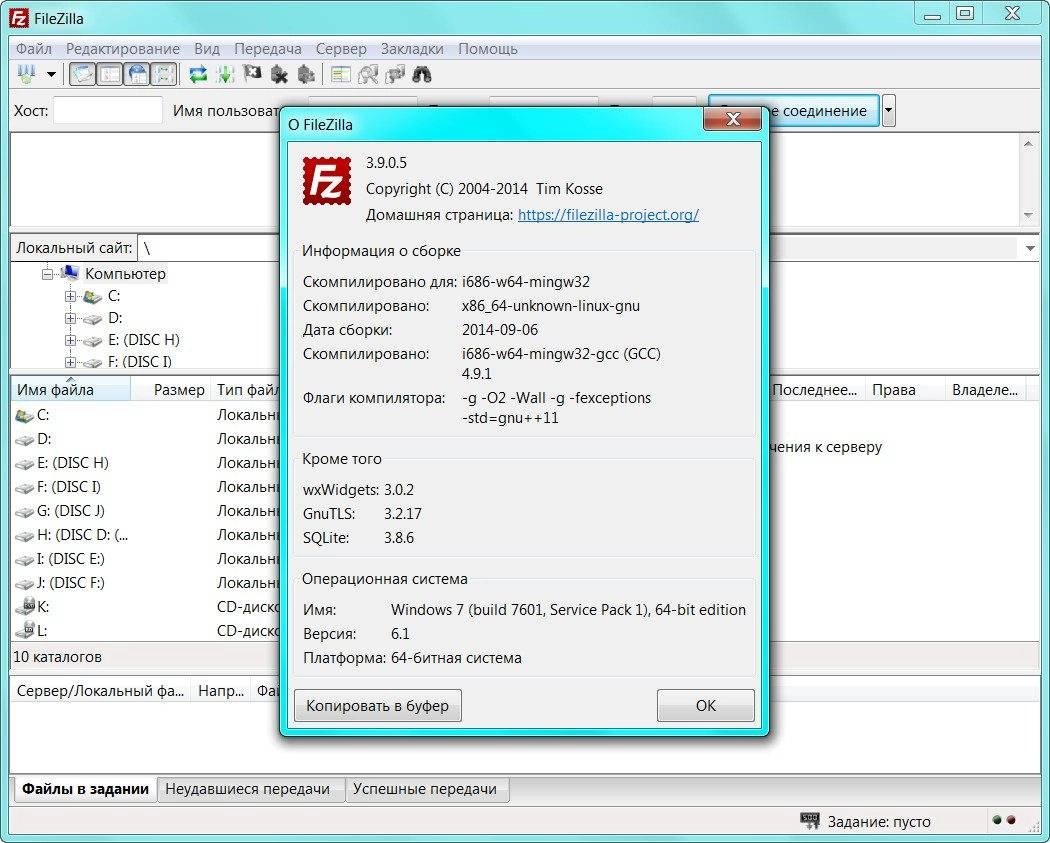Collapse the Компьютер tree node
The height and width of the screenshot is (843, 1050).
click(47, 274)
